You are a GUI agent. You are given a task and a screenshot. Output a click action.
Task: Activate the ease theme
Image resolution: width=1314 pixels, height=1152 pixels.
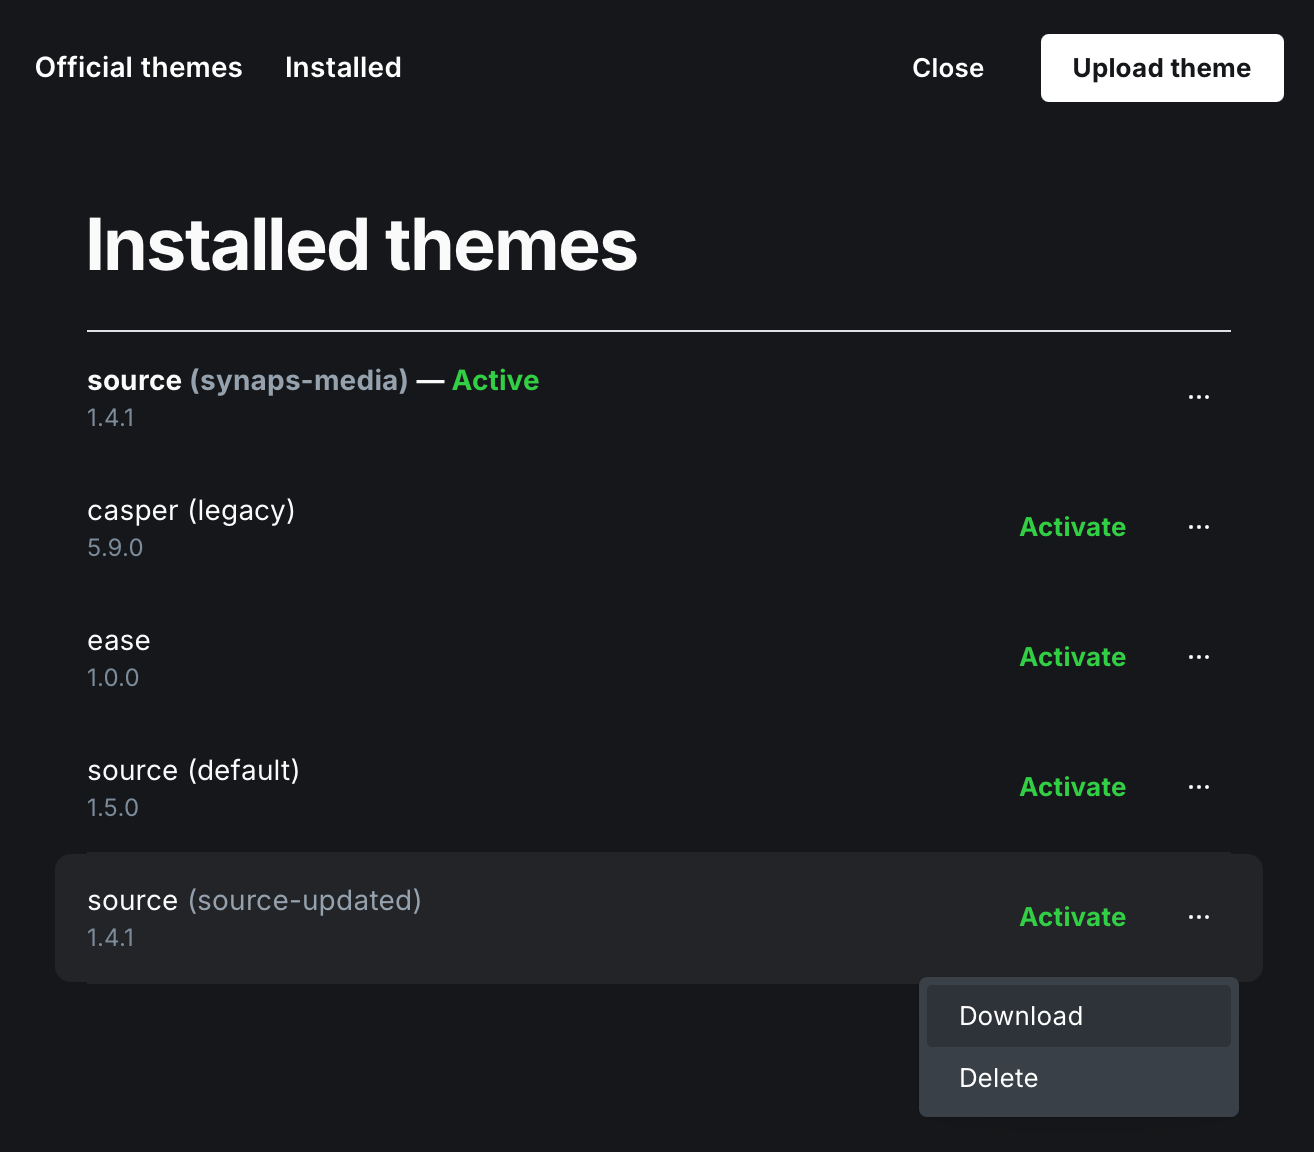click(x=1072, y=657)
